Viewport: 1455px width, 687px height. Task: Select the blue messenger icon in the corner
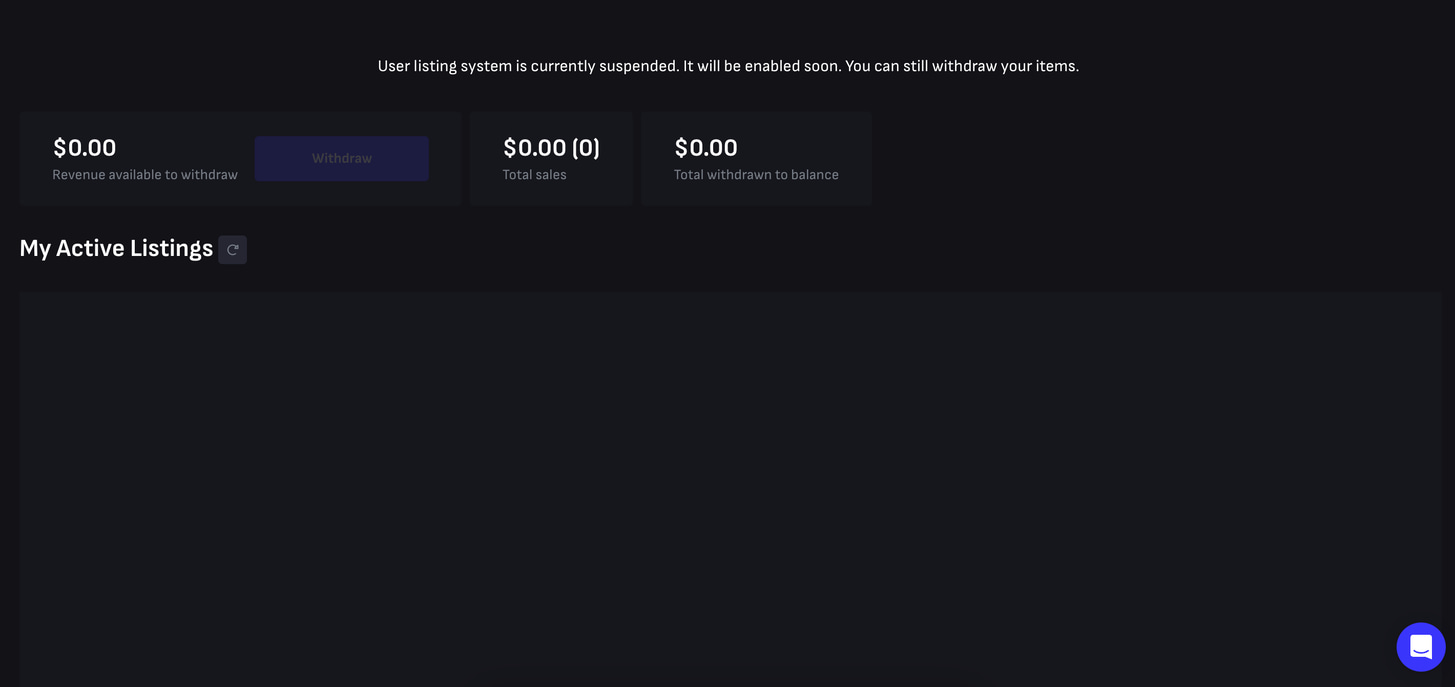[x=1420, y=646]
